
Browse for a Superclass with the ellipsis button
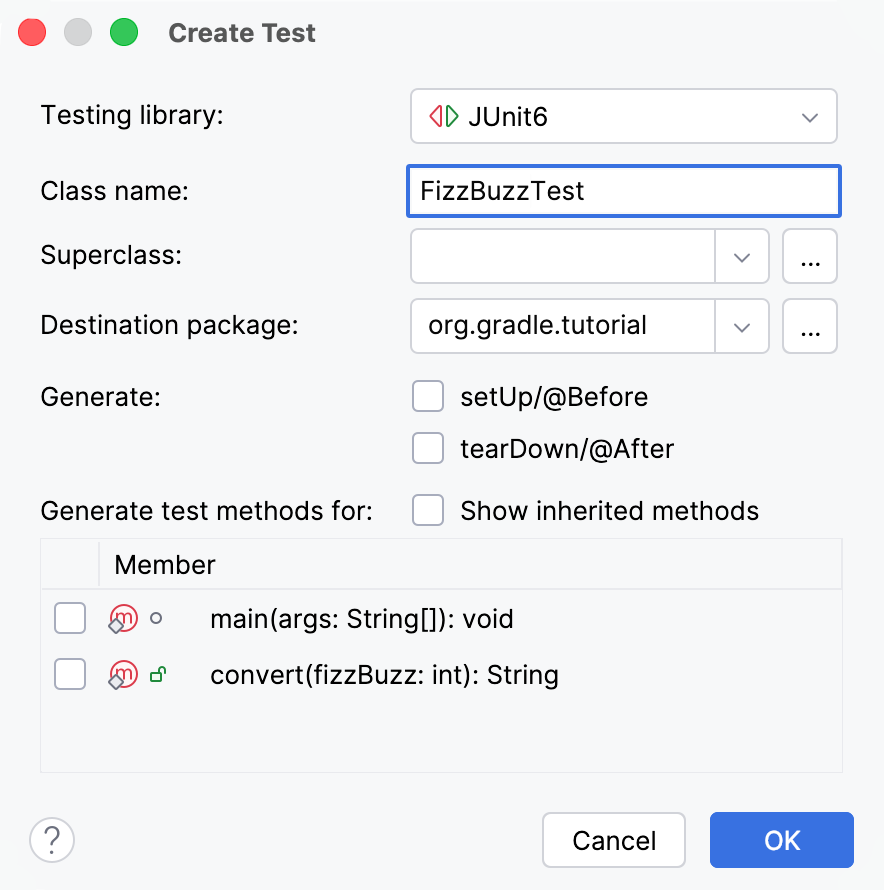(810, 256)
